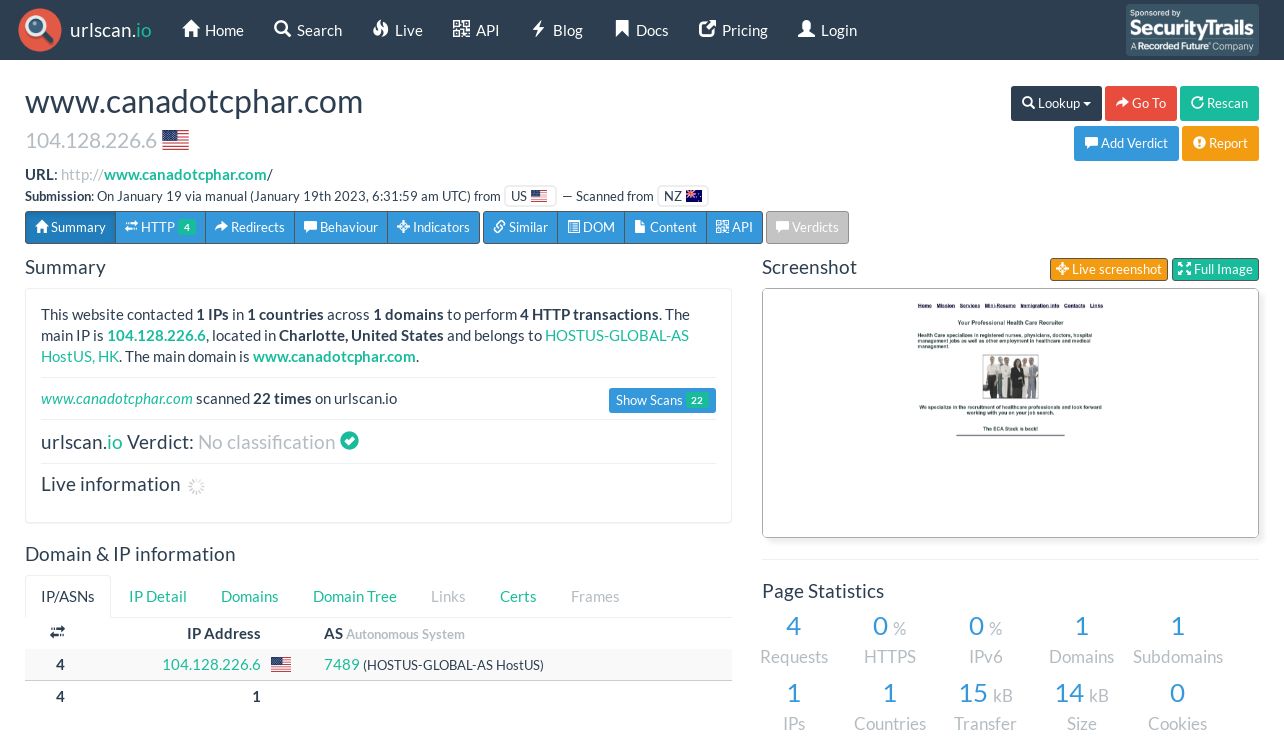Click main IP 104.128.226.6 link in summary

coord(156,335)
